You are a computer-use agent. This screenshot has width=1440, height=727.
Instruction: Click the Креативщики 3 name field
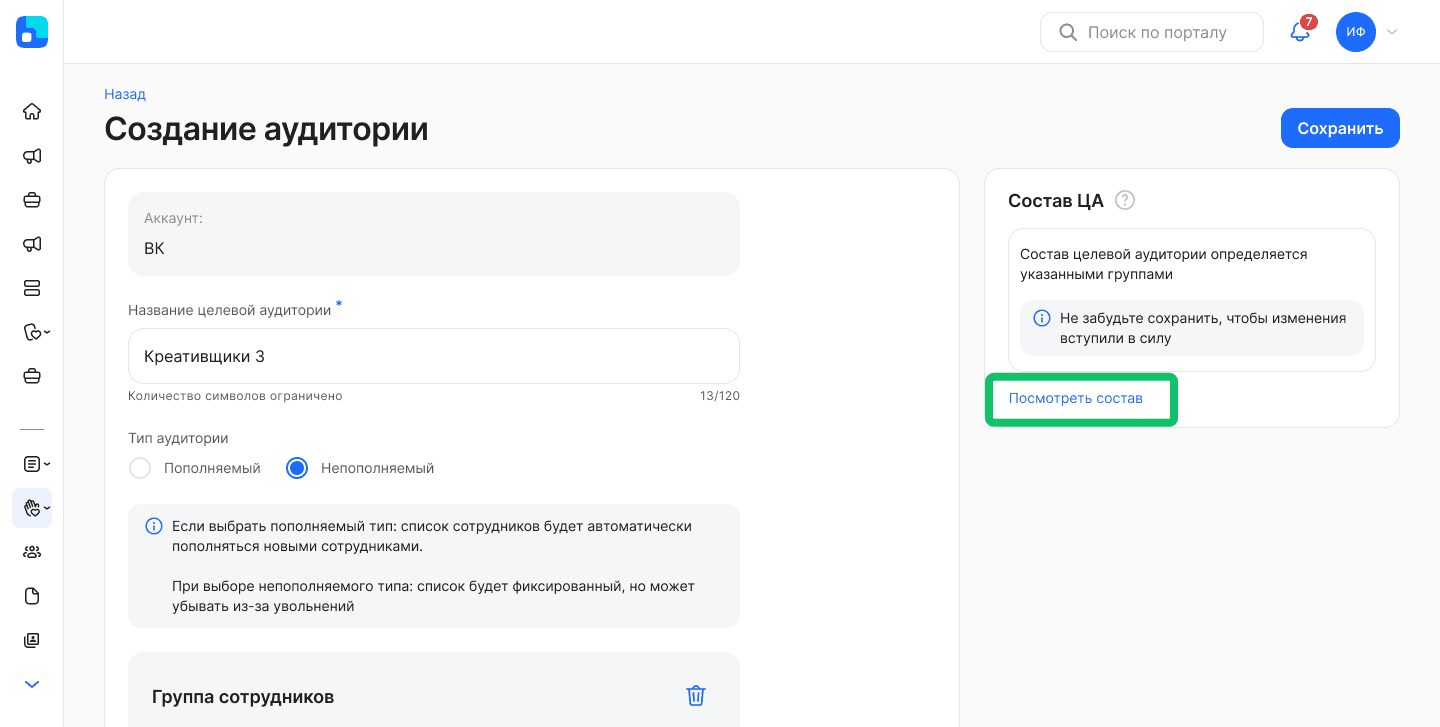(x=434, y=356)
